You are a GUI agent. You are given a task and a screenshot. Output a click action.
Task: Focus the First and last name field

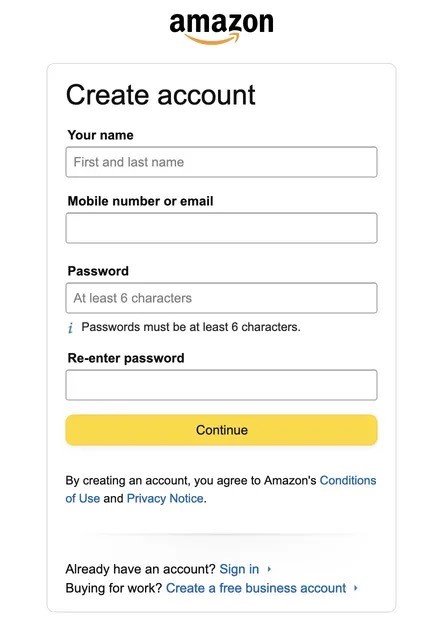click(221, 162)
